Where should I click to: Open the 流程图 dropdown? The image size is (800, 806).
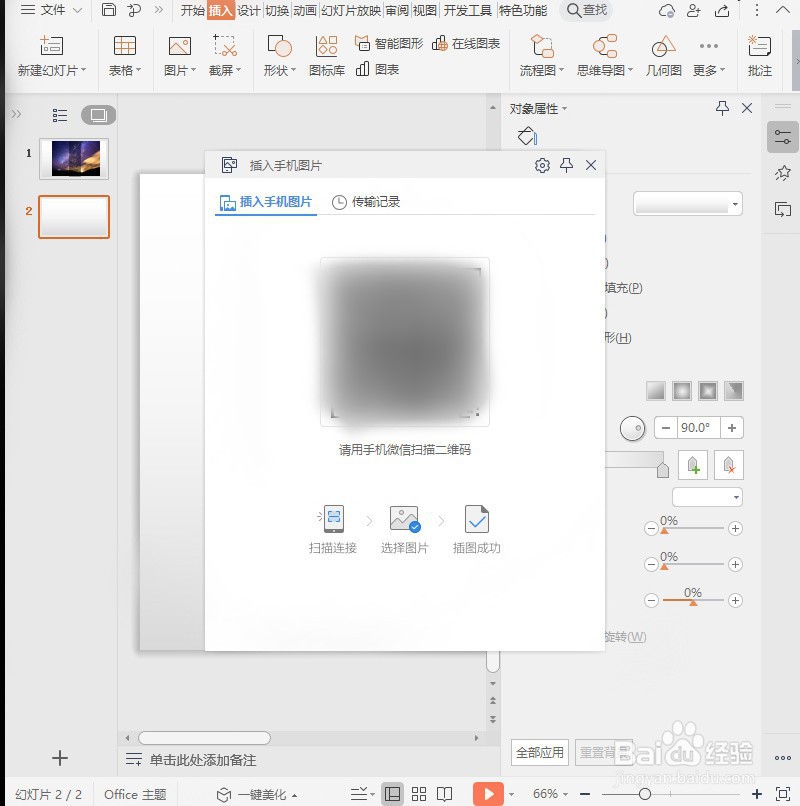541,56
